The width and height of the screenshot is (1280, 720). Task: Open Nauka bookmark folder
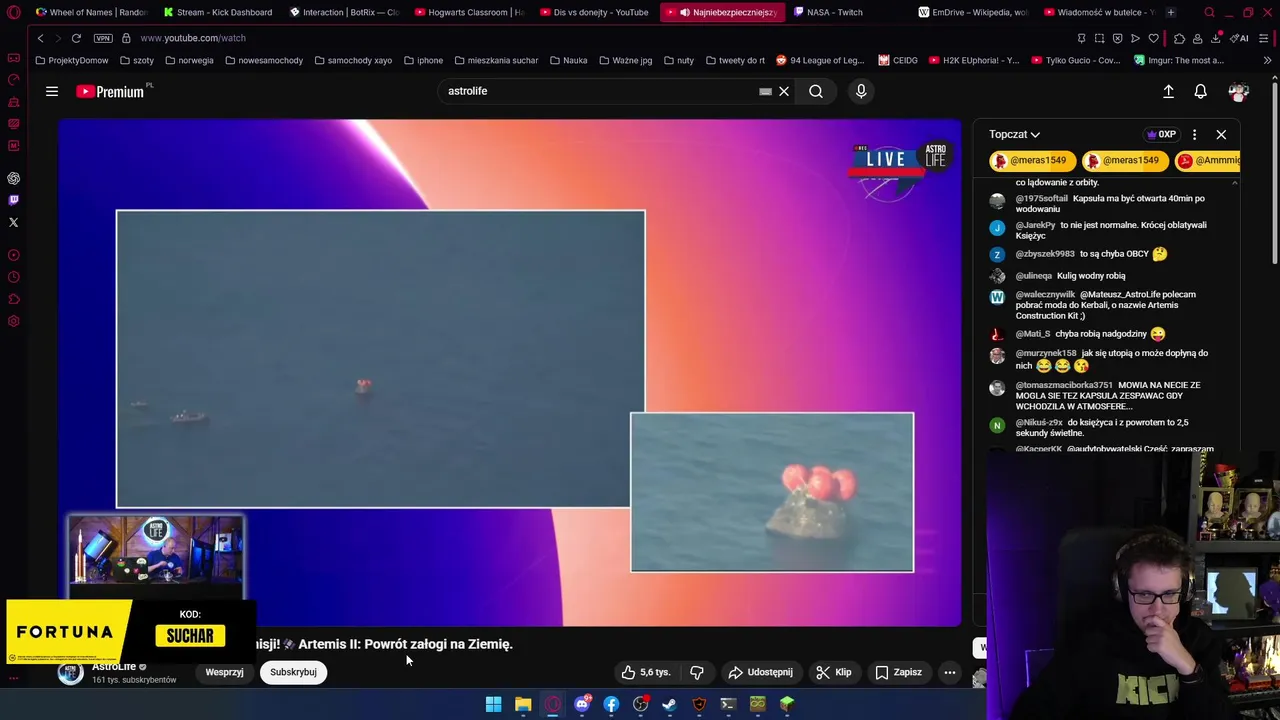(568, 60)
